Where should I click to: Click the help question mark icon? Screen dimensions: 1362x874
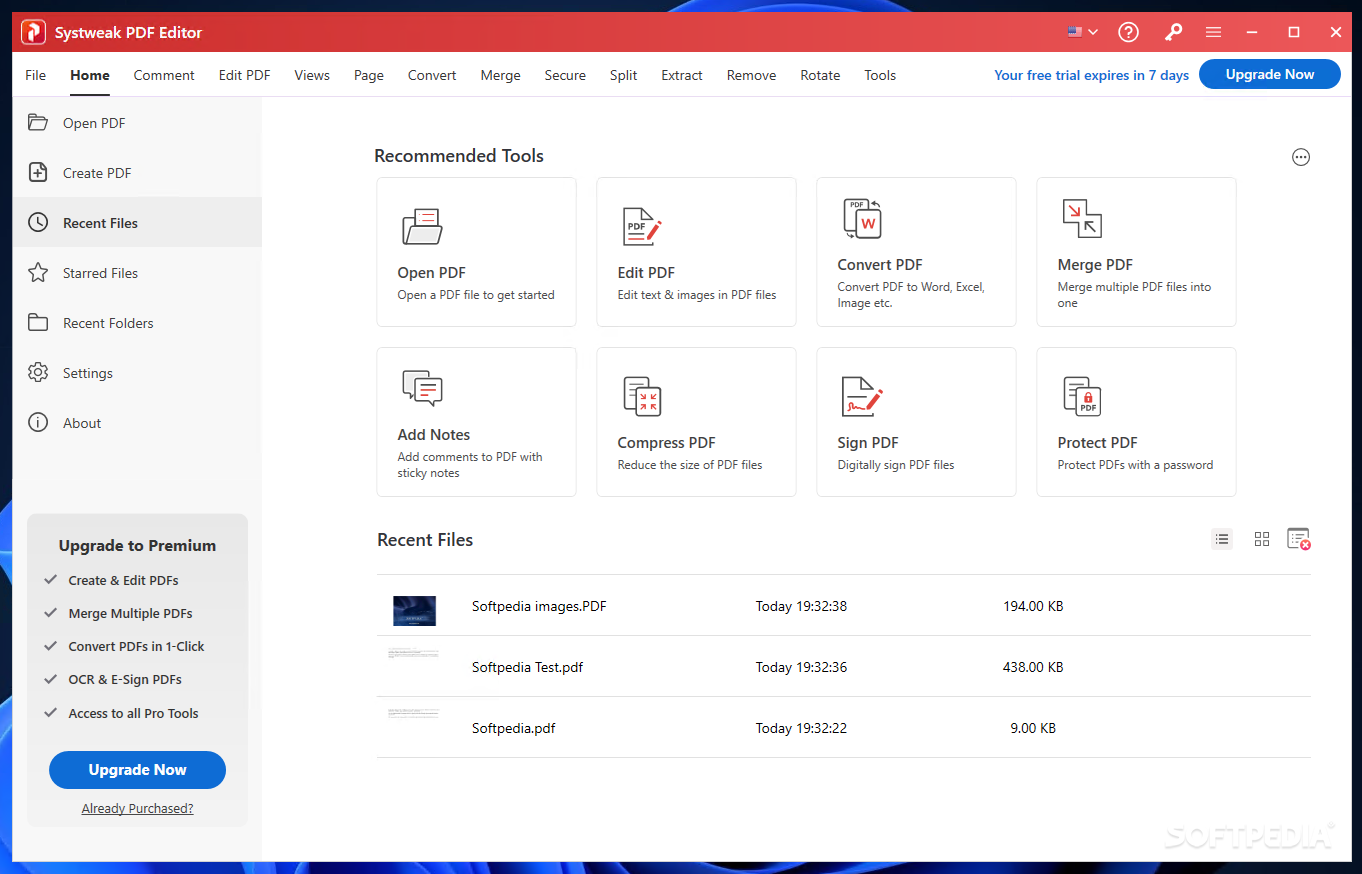pyautogui.click(x=1129, y=32)
